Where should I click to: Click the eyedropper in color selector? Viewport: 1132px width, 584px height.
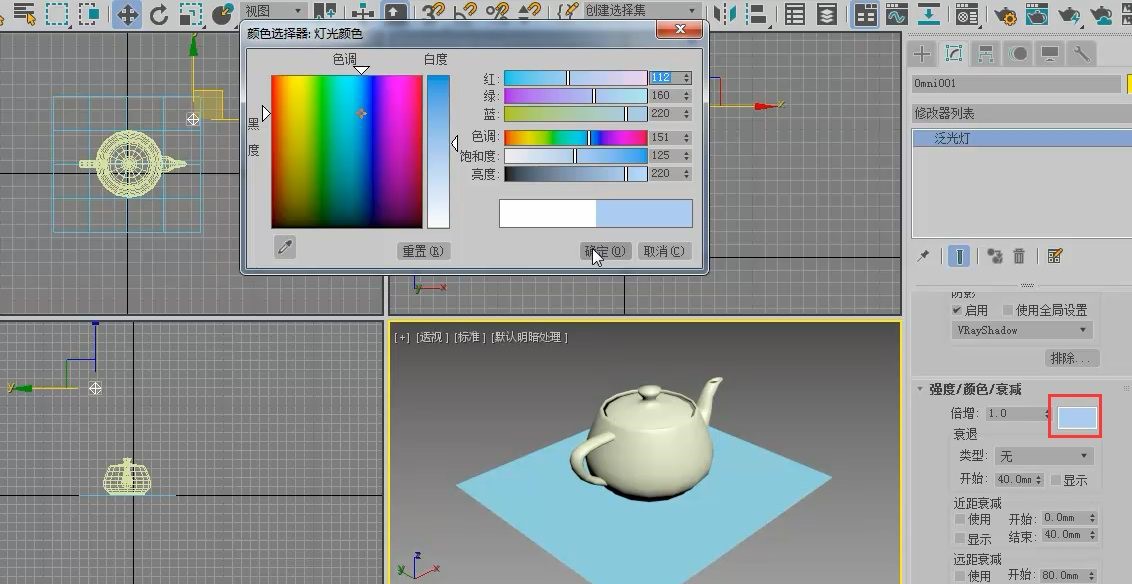285,248
